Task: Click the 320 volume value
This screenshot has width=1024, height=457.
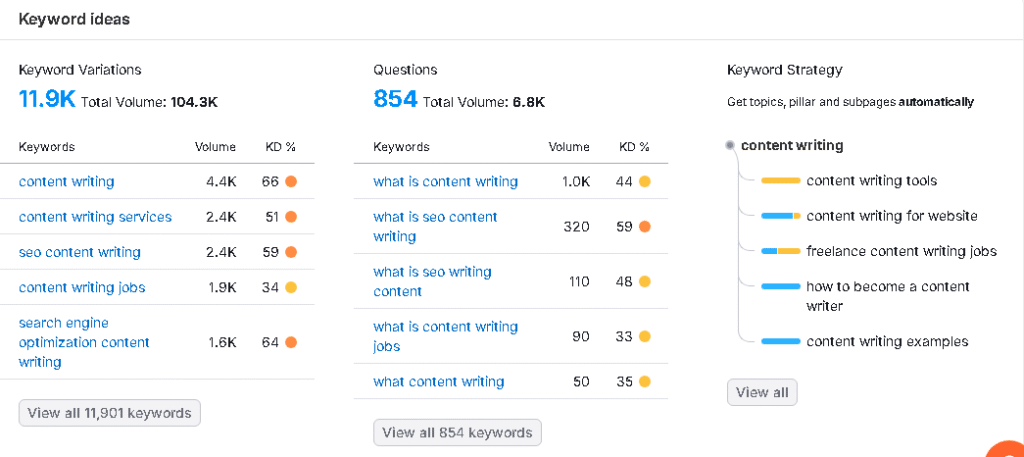Action: tap(577, 227)
